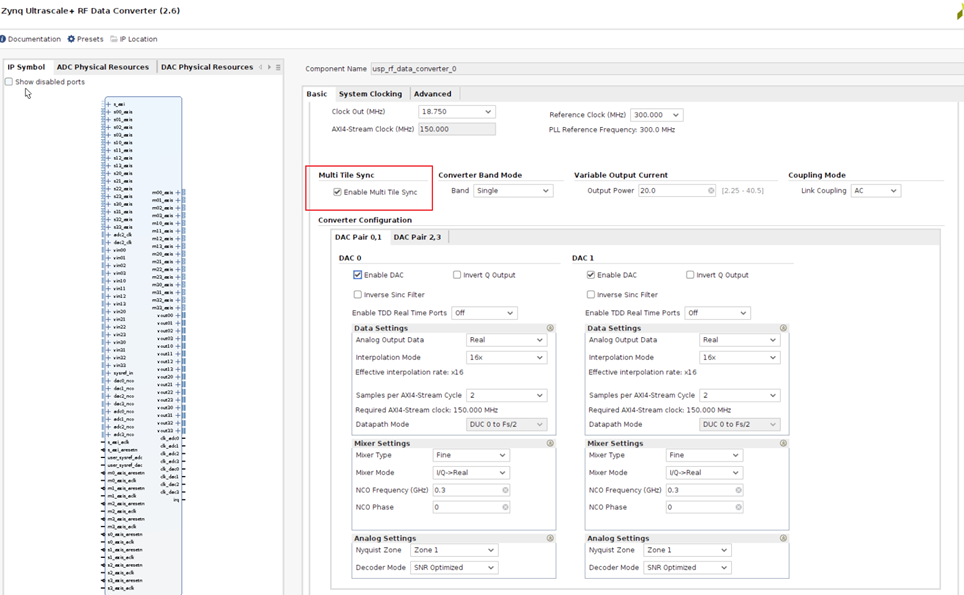Open the Band dropdown under Converter Band Mode

click(513, 190)
